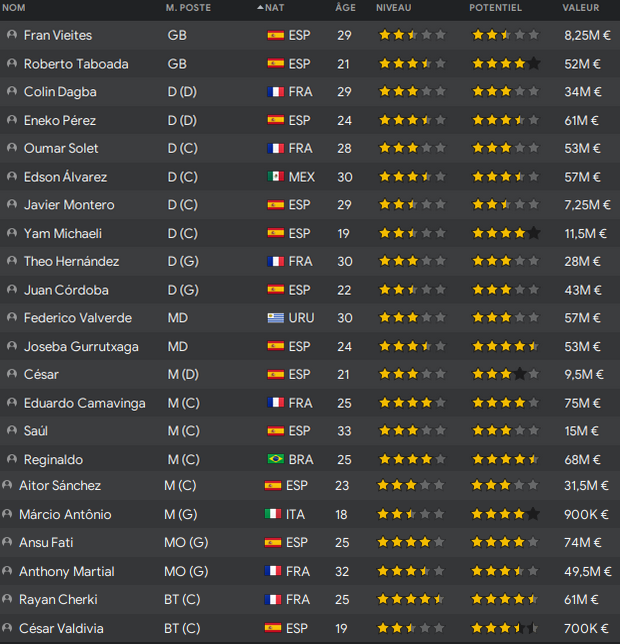620x644 pixels.
Task: Click the Uruguay flag for Federico Valverde
Action: click(275, 318)
